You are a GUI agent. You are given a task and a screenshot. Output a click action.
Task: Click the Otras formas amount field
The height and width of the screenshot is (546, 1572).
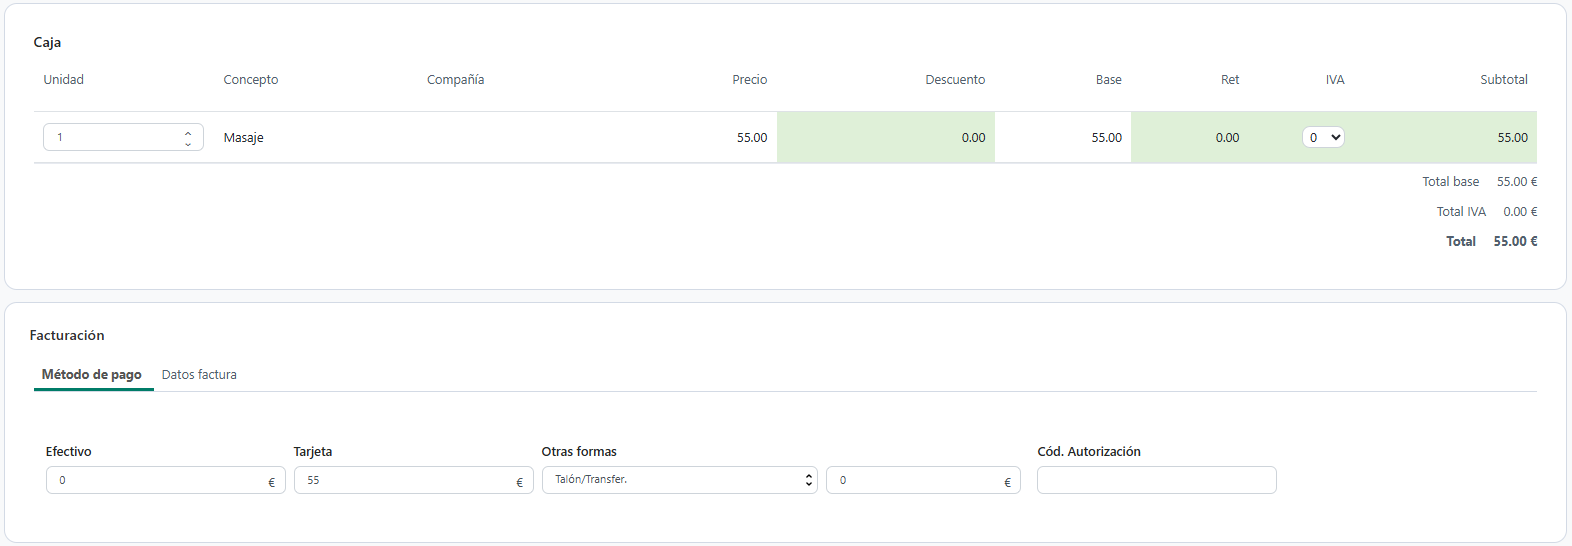coord(923,480)
